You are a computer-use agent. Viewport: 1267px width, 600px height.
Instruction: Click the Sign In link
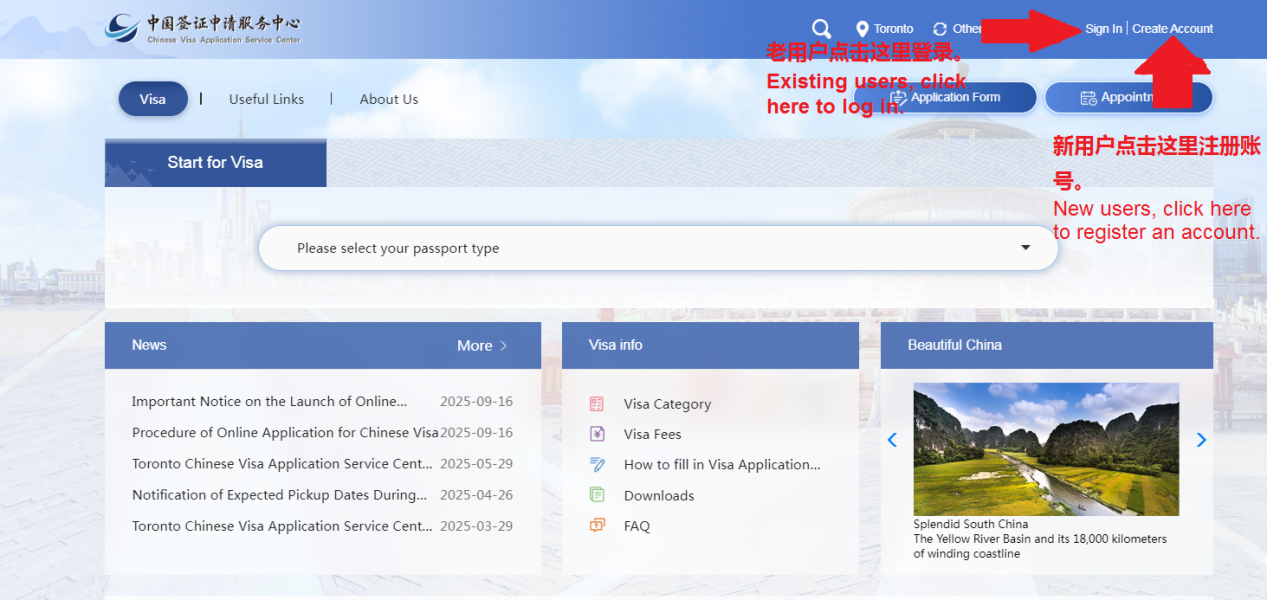(1103, 29)
